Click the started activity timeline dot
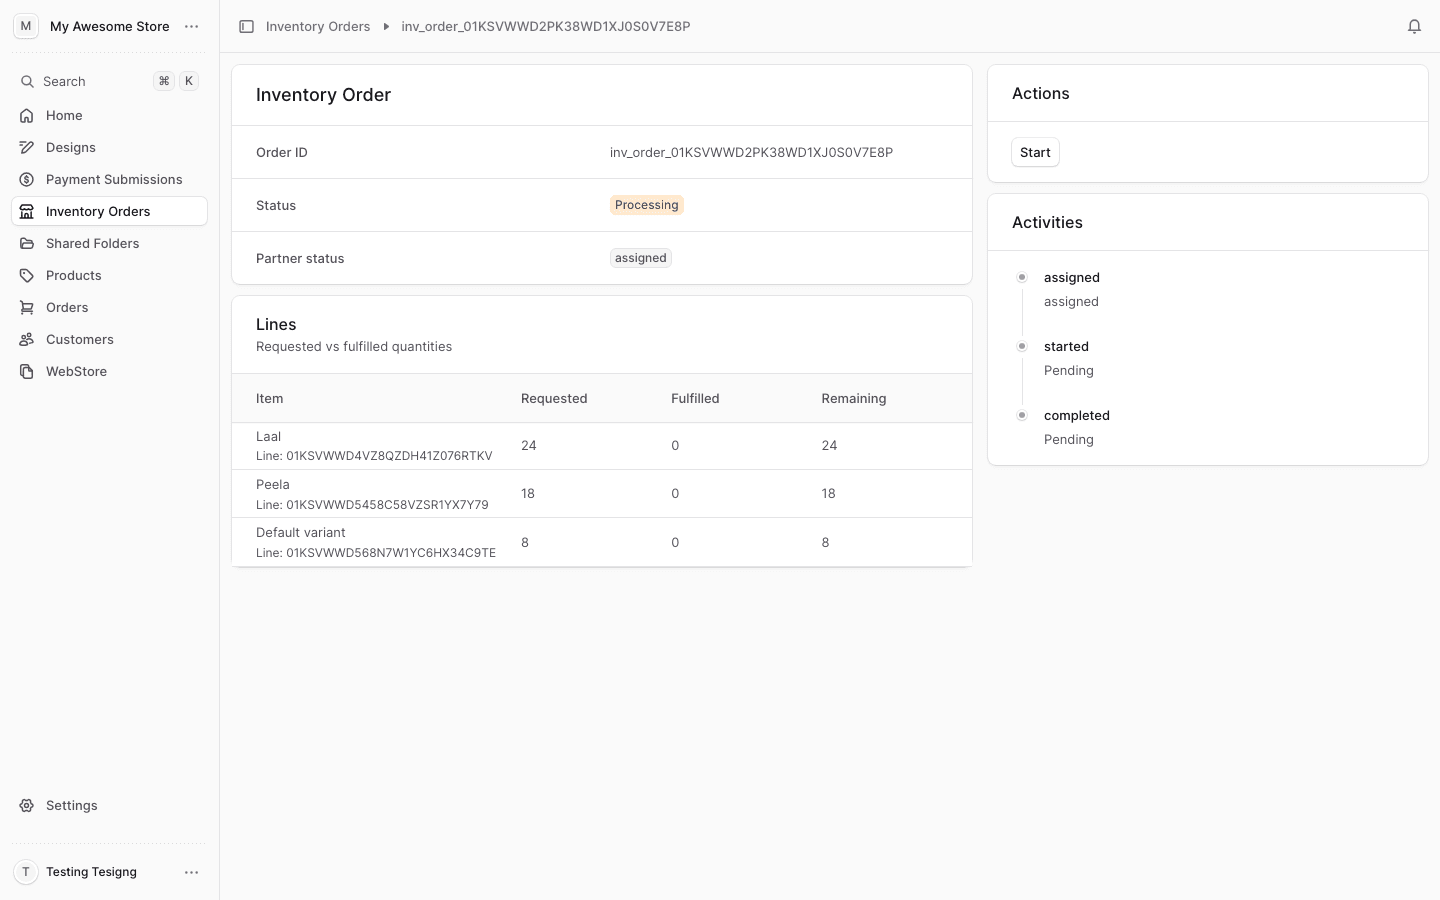The height and width of the screenshot is (900, 1440). coord(1022,347)
